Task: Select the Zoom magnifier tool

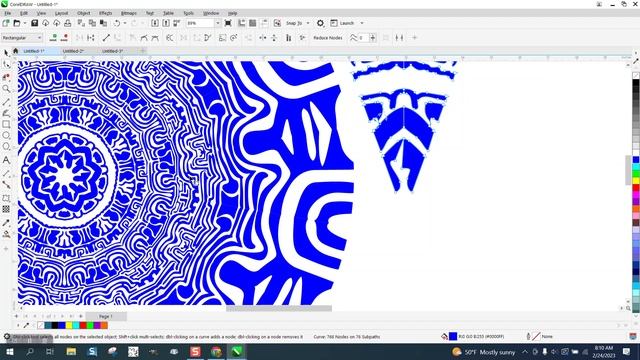Action: [x=6, y=89]
